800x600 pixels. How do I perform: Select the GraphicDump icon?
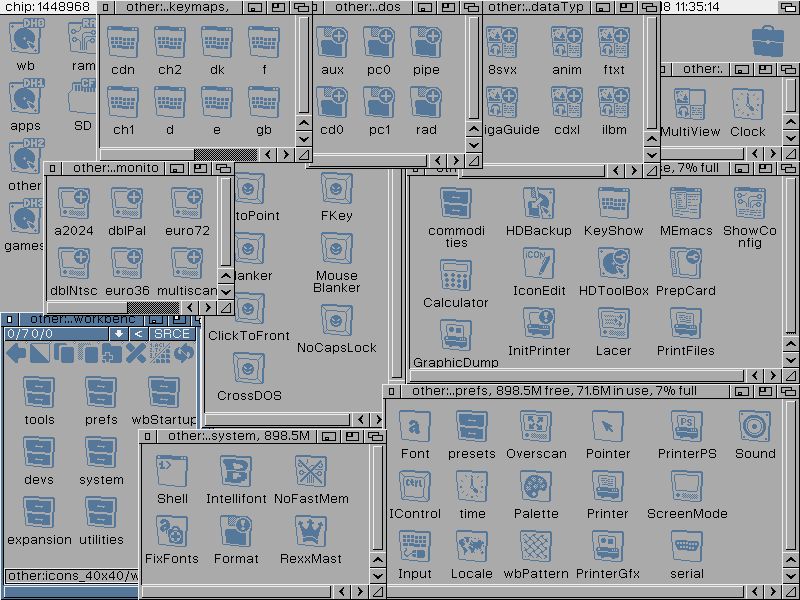[456, 335]
